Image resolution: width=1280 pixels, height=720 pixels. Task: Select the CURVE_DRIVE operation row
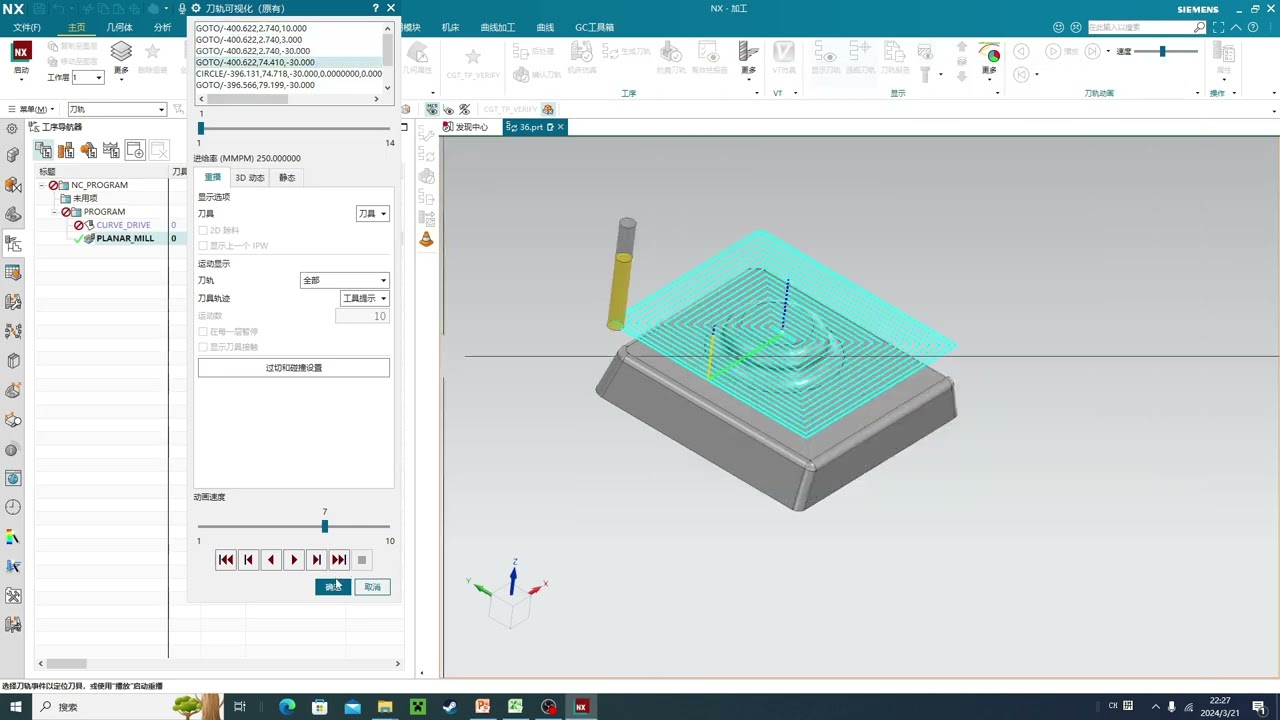(123, 225)
